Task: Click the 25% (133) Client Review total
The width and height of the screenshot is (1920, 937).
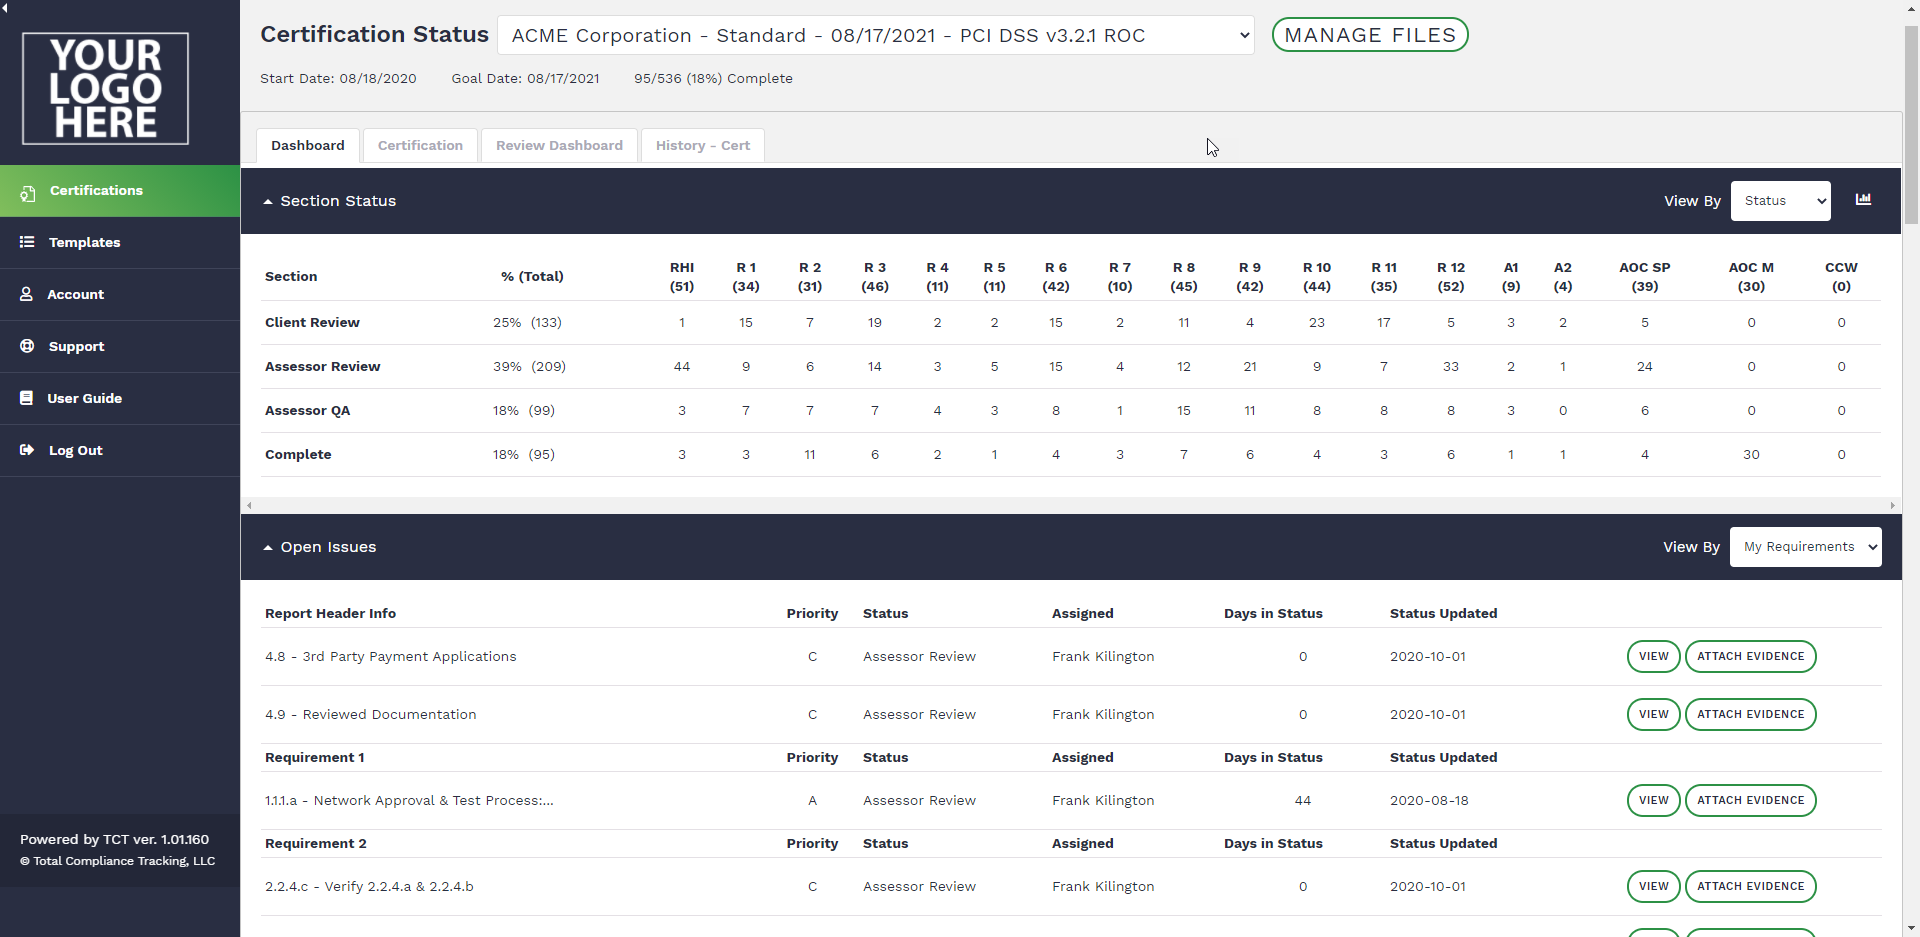Action: pos(527,323)
